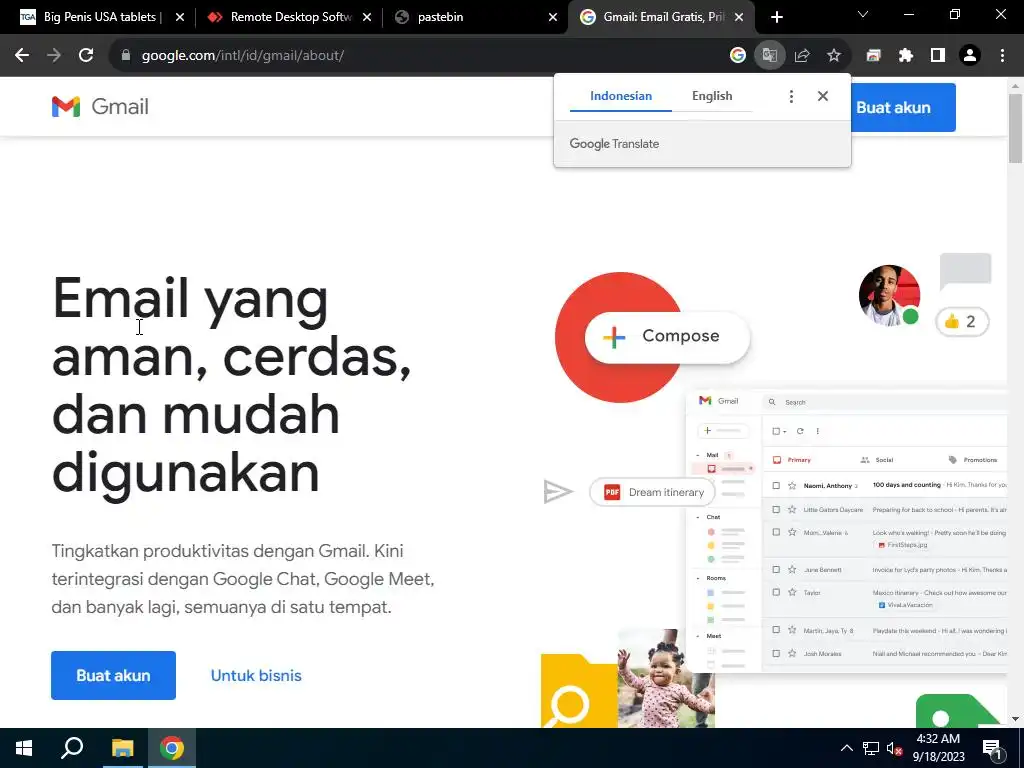Open the muted volume tray icon
This screenshot has height=768, width=1024.
click(894, 749)
